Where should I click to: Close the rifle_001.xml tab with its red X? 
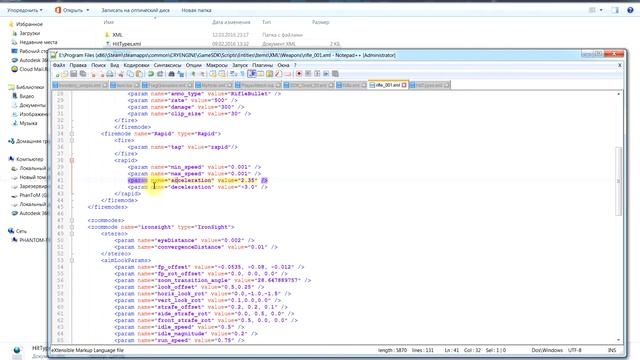click(x=404, y=85)
